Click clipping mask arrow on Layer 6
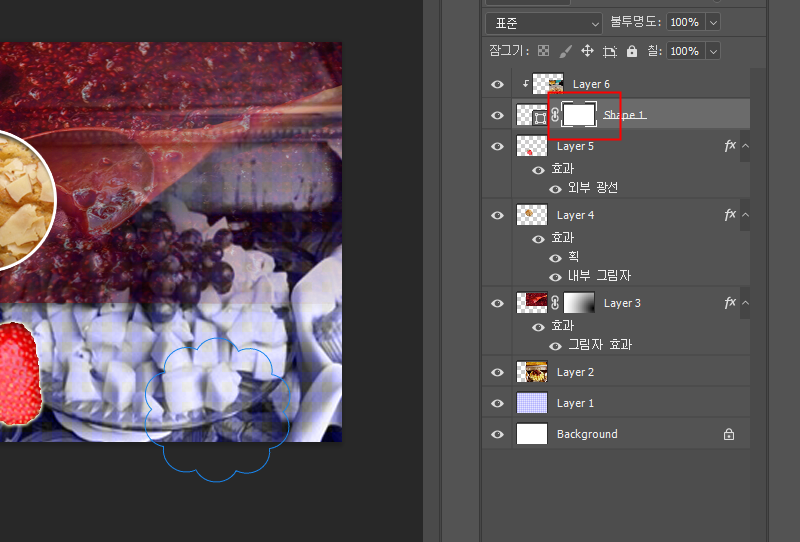The image size is (800, 542). point(526,84)
